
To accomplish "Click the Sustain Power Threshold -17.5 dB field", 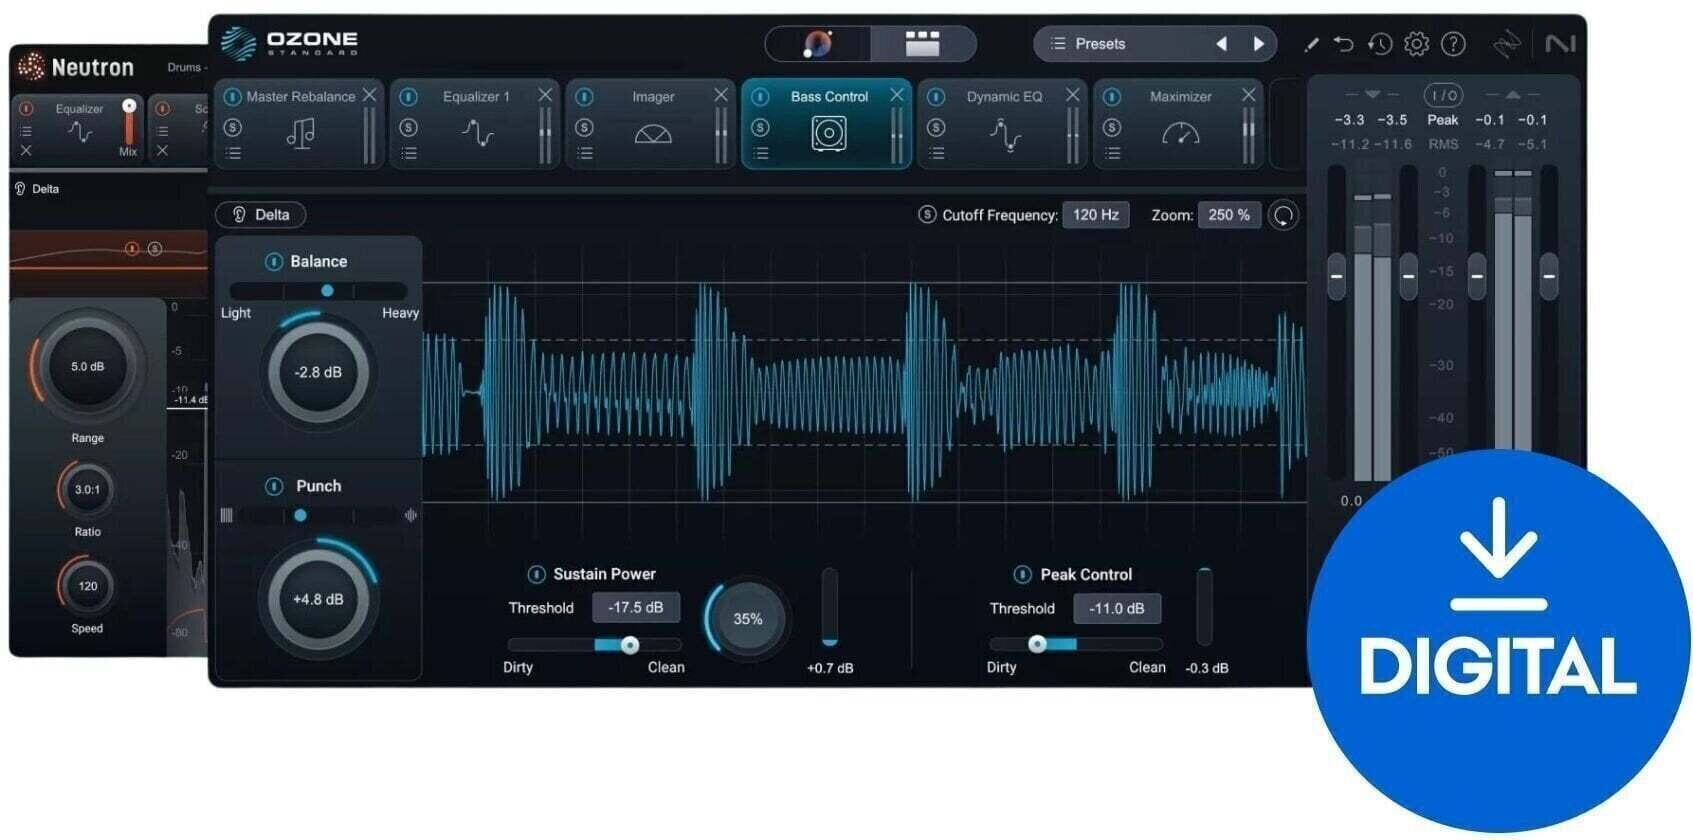I will (636, 607).
